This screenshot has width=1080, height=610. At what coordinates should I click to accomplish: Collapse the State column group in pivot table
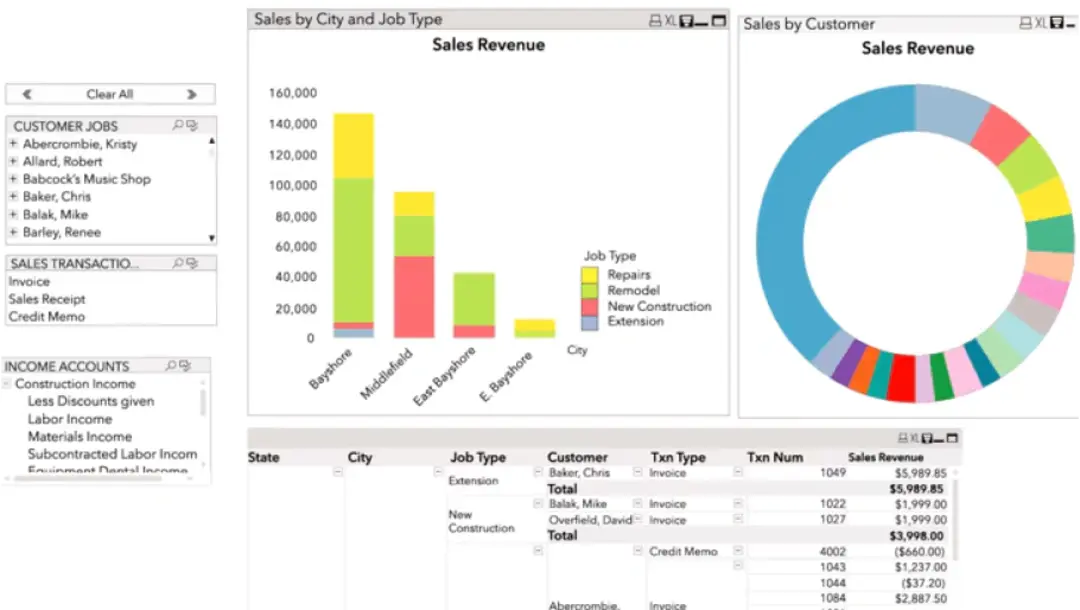[338, 472]
